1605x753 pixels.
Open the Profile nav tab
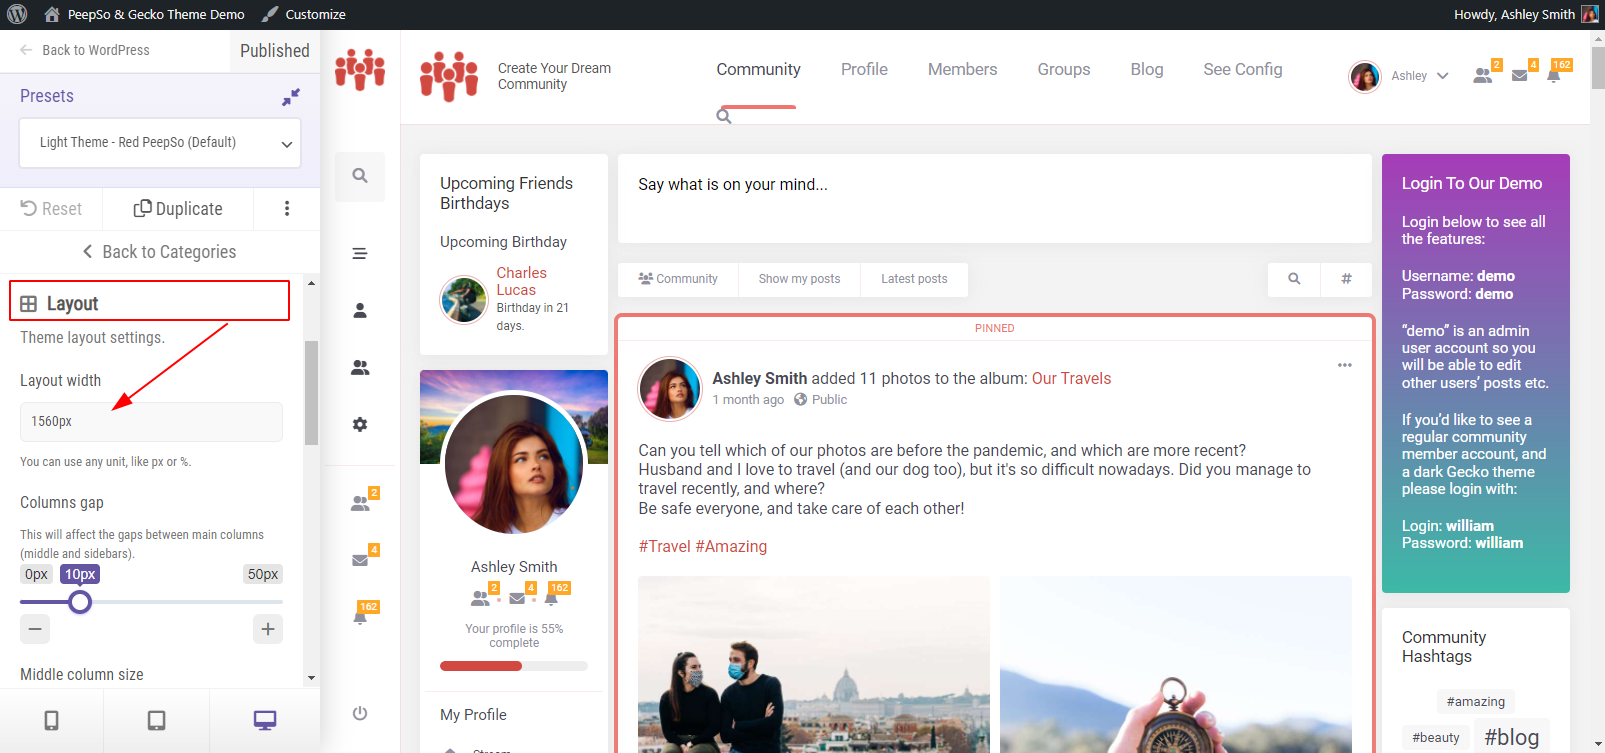864,69
